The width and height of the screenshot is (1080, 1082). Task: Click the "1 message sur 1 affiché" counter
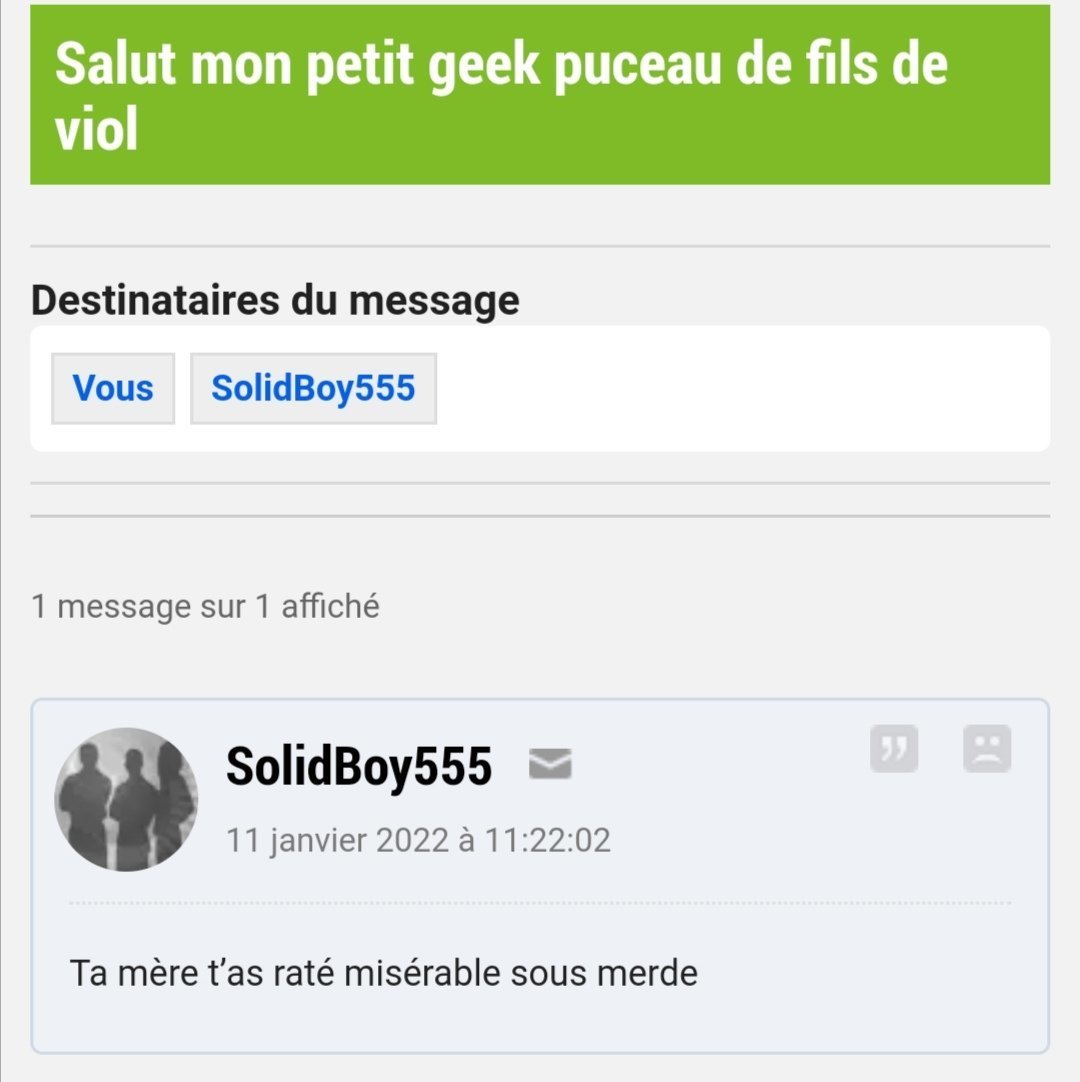(205, 607)
